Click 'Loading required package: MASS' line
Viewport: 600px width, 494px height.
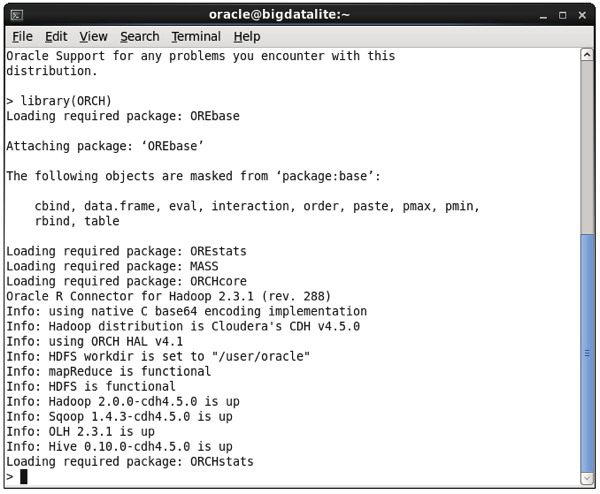pyautogui.click(x=112, y=266)
